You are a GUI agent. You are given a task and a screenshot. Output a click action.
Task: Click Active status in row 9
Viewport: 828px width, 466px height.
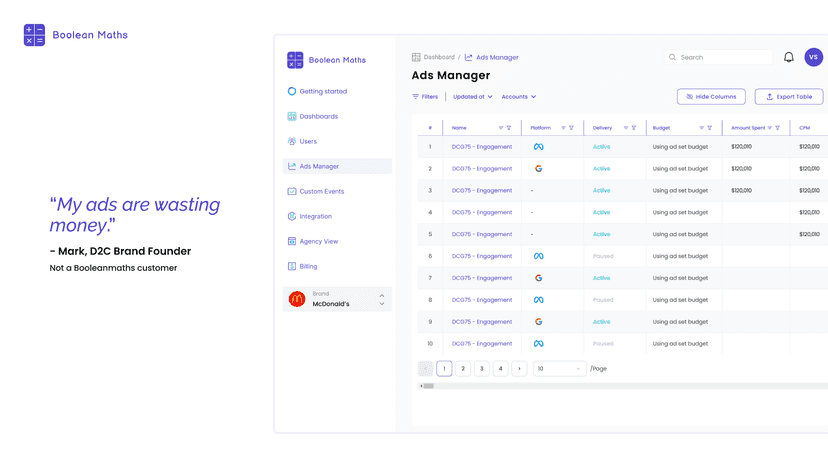[601, 322]
